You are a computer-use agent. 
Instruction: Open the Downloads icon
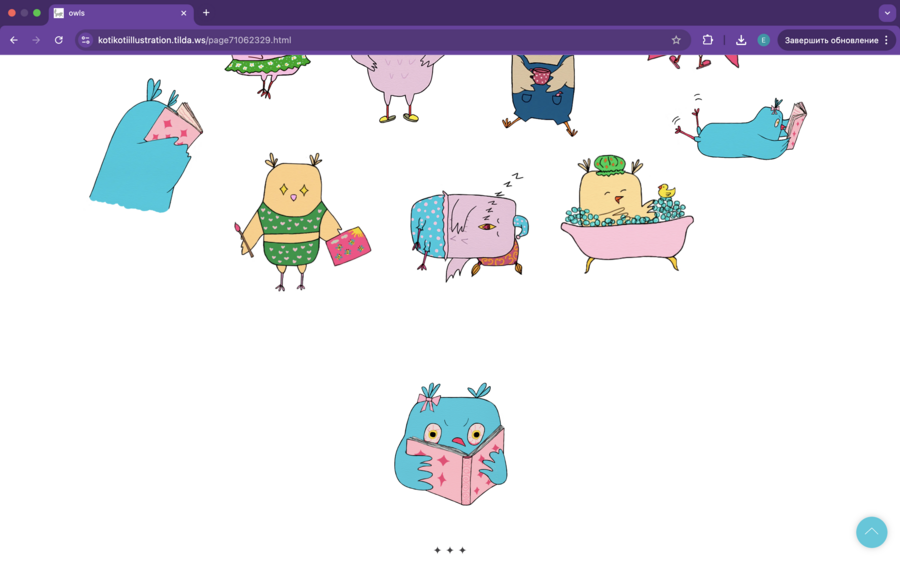741,40
